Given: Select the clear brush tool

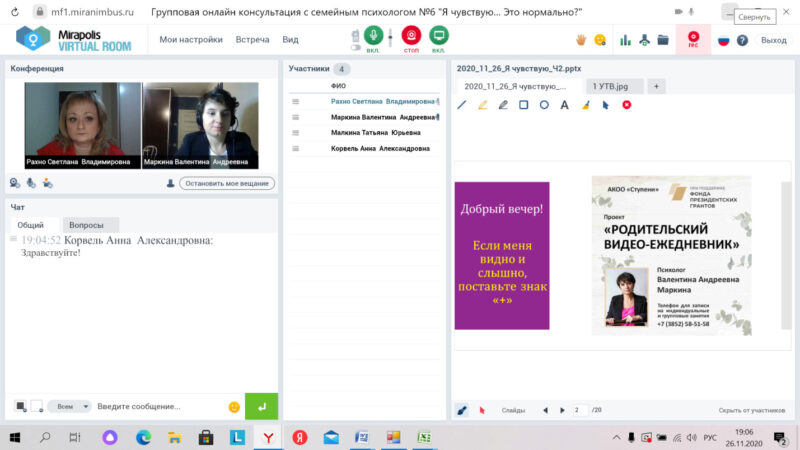Looking at the screenshot, I should click(x=586, y=105).
